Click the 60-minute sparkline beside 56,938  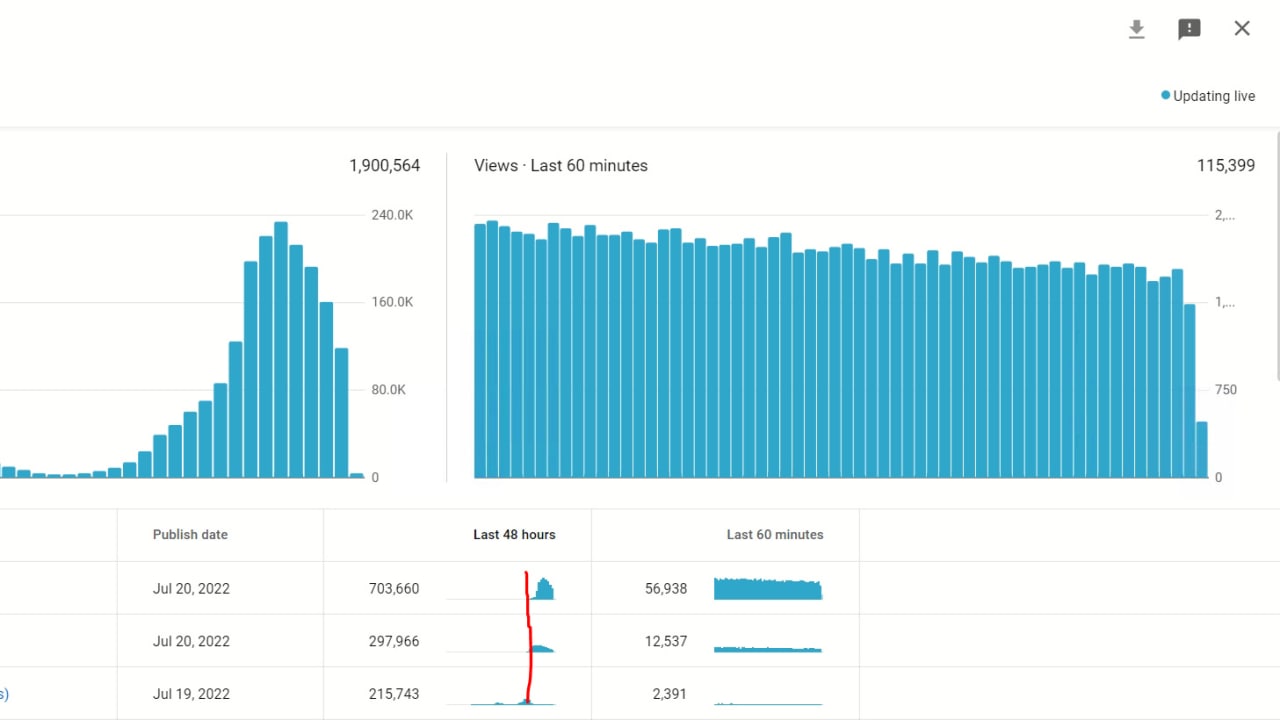point(767,589)
